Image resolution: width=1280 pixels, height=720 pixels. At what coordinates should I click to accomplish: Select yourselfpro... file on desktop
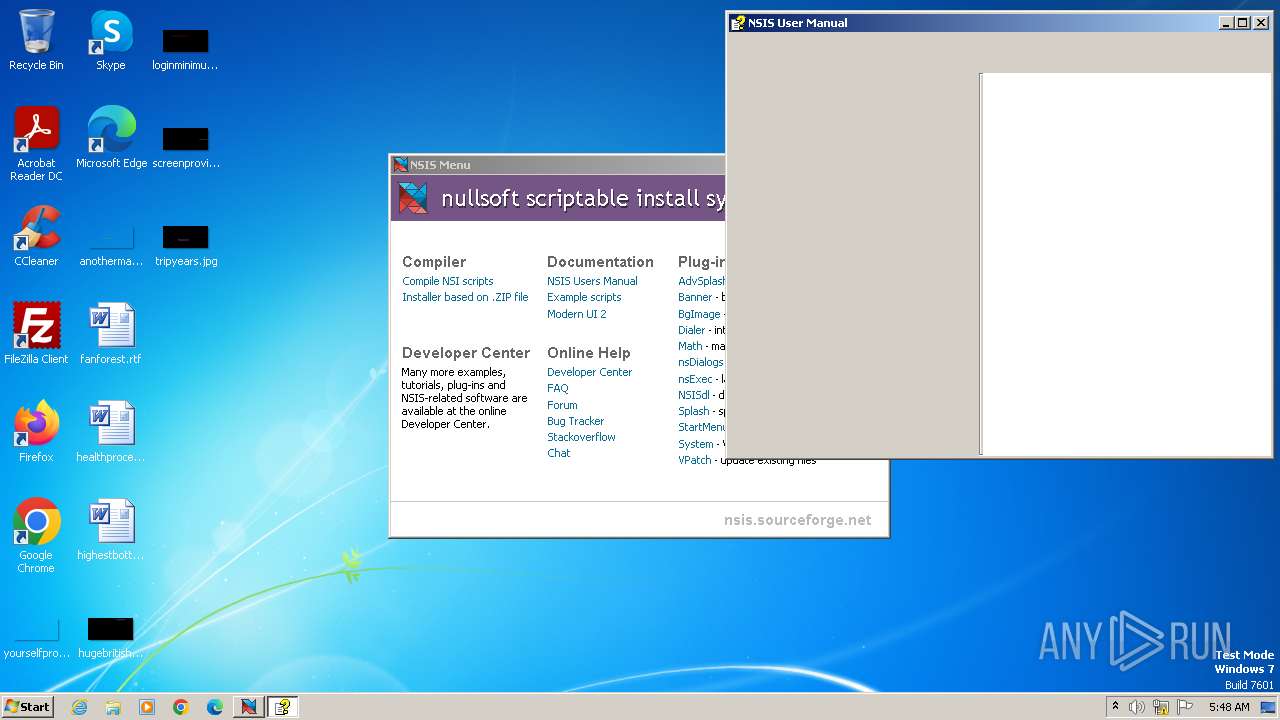coord(36,637)
